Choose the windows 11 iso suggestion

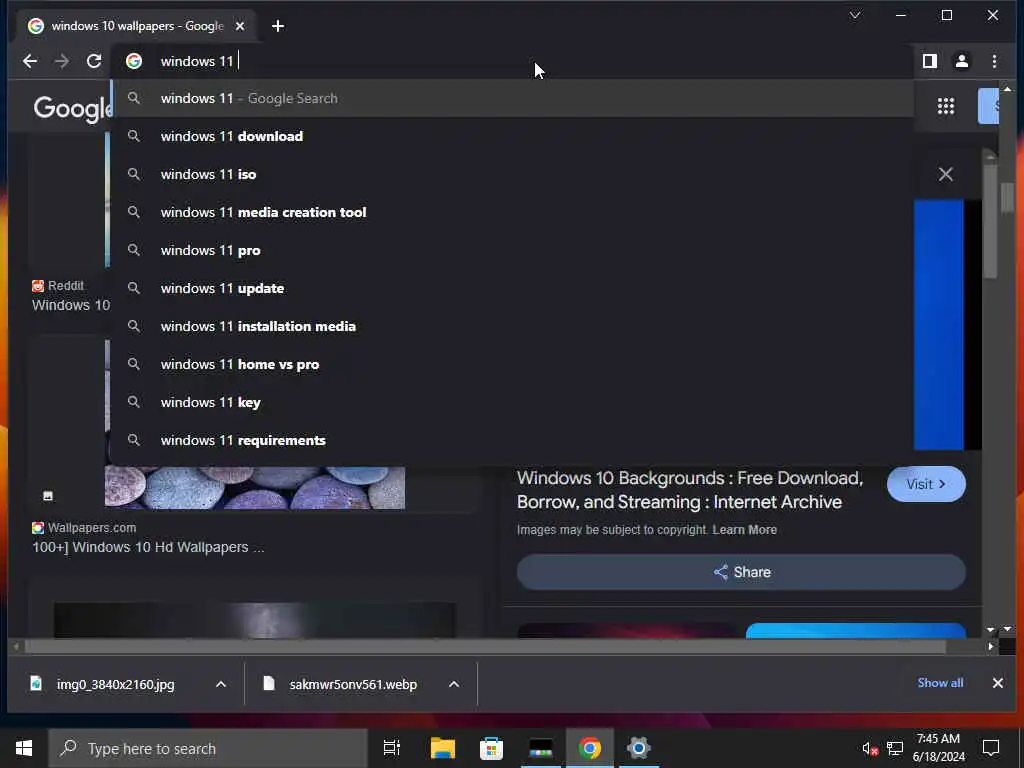click(x=512, y=174)
